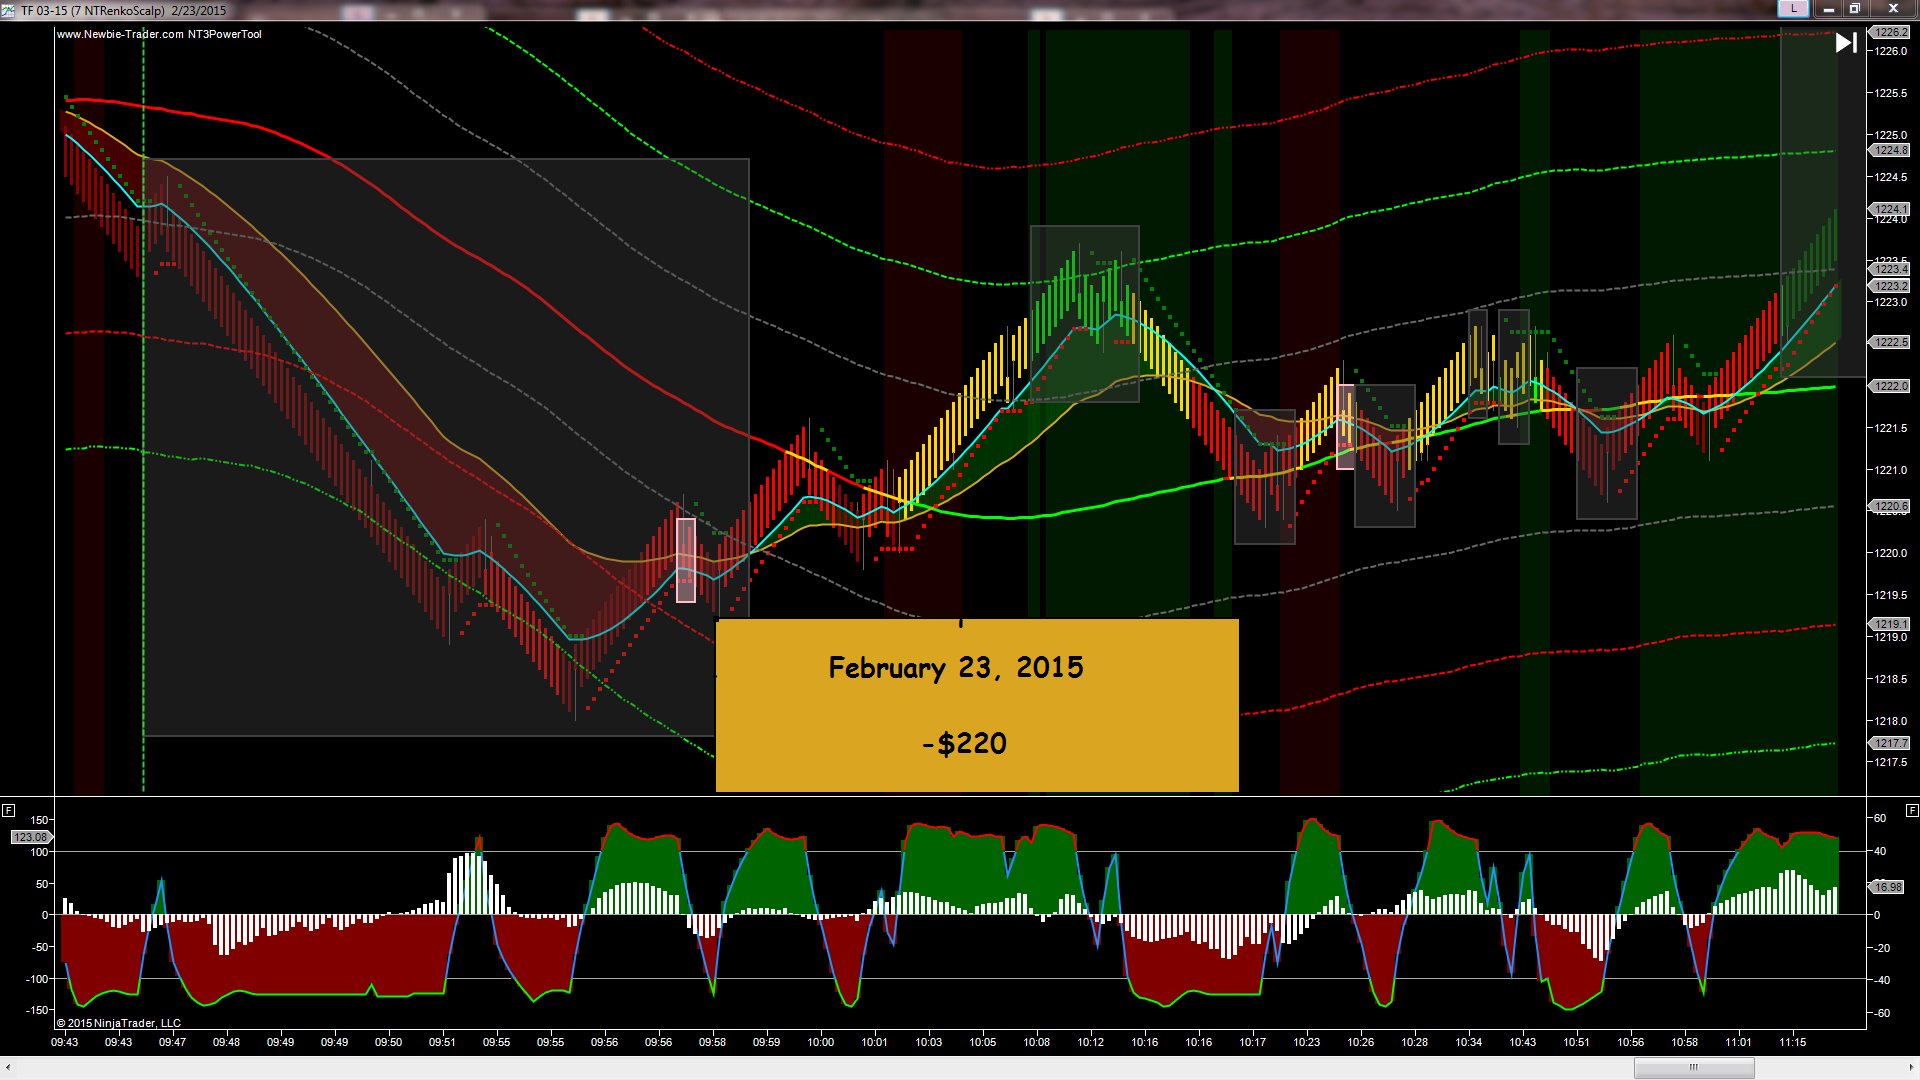Select the February 23, 2015 text box
Image resolution: width=1920 pixels, height=1080 pixels.
pyautogui.click(x=955, y=667)
